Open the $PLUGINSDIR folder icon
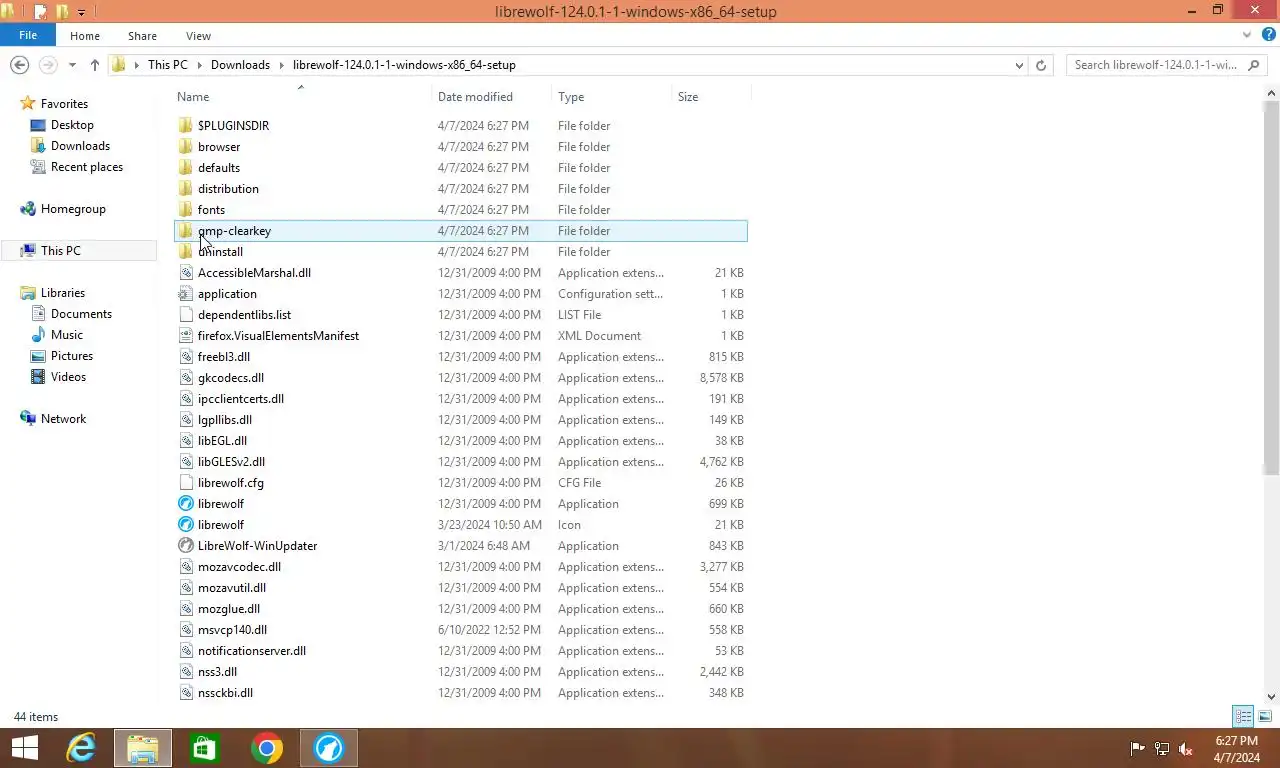Image resolution: width=1280 pixels, height=768 pixels. point(185,126)
